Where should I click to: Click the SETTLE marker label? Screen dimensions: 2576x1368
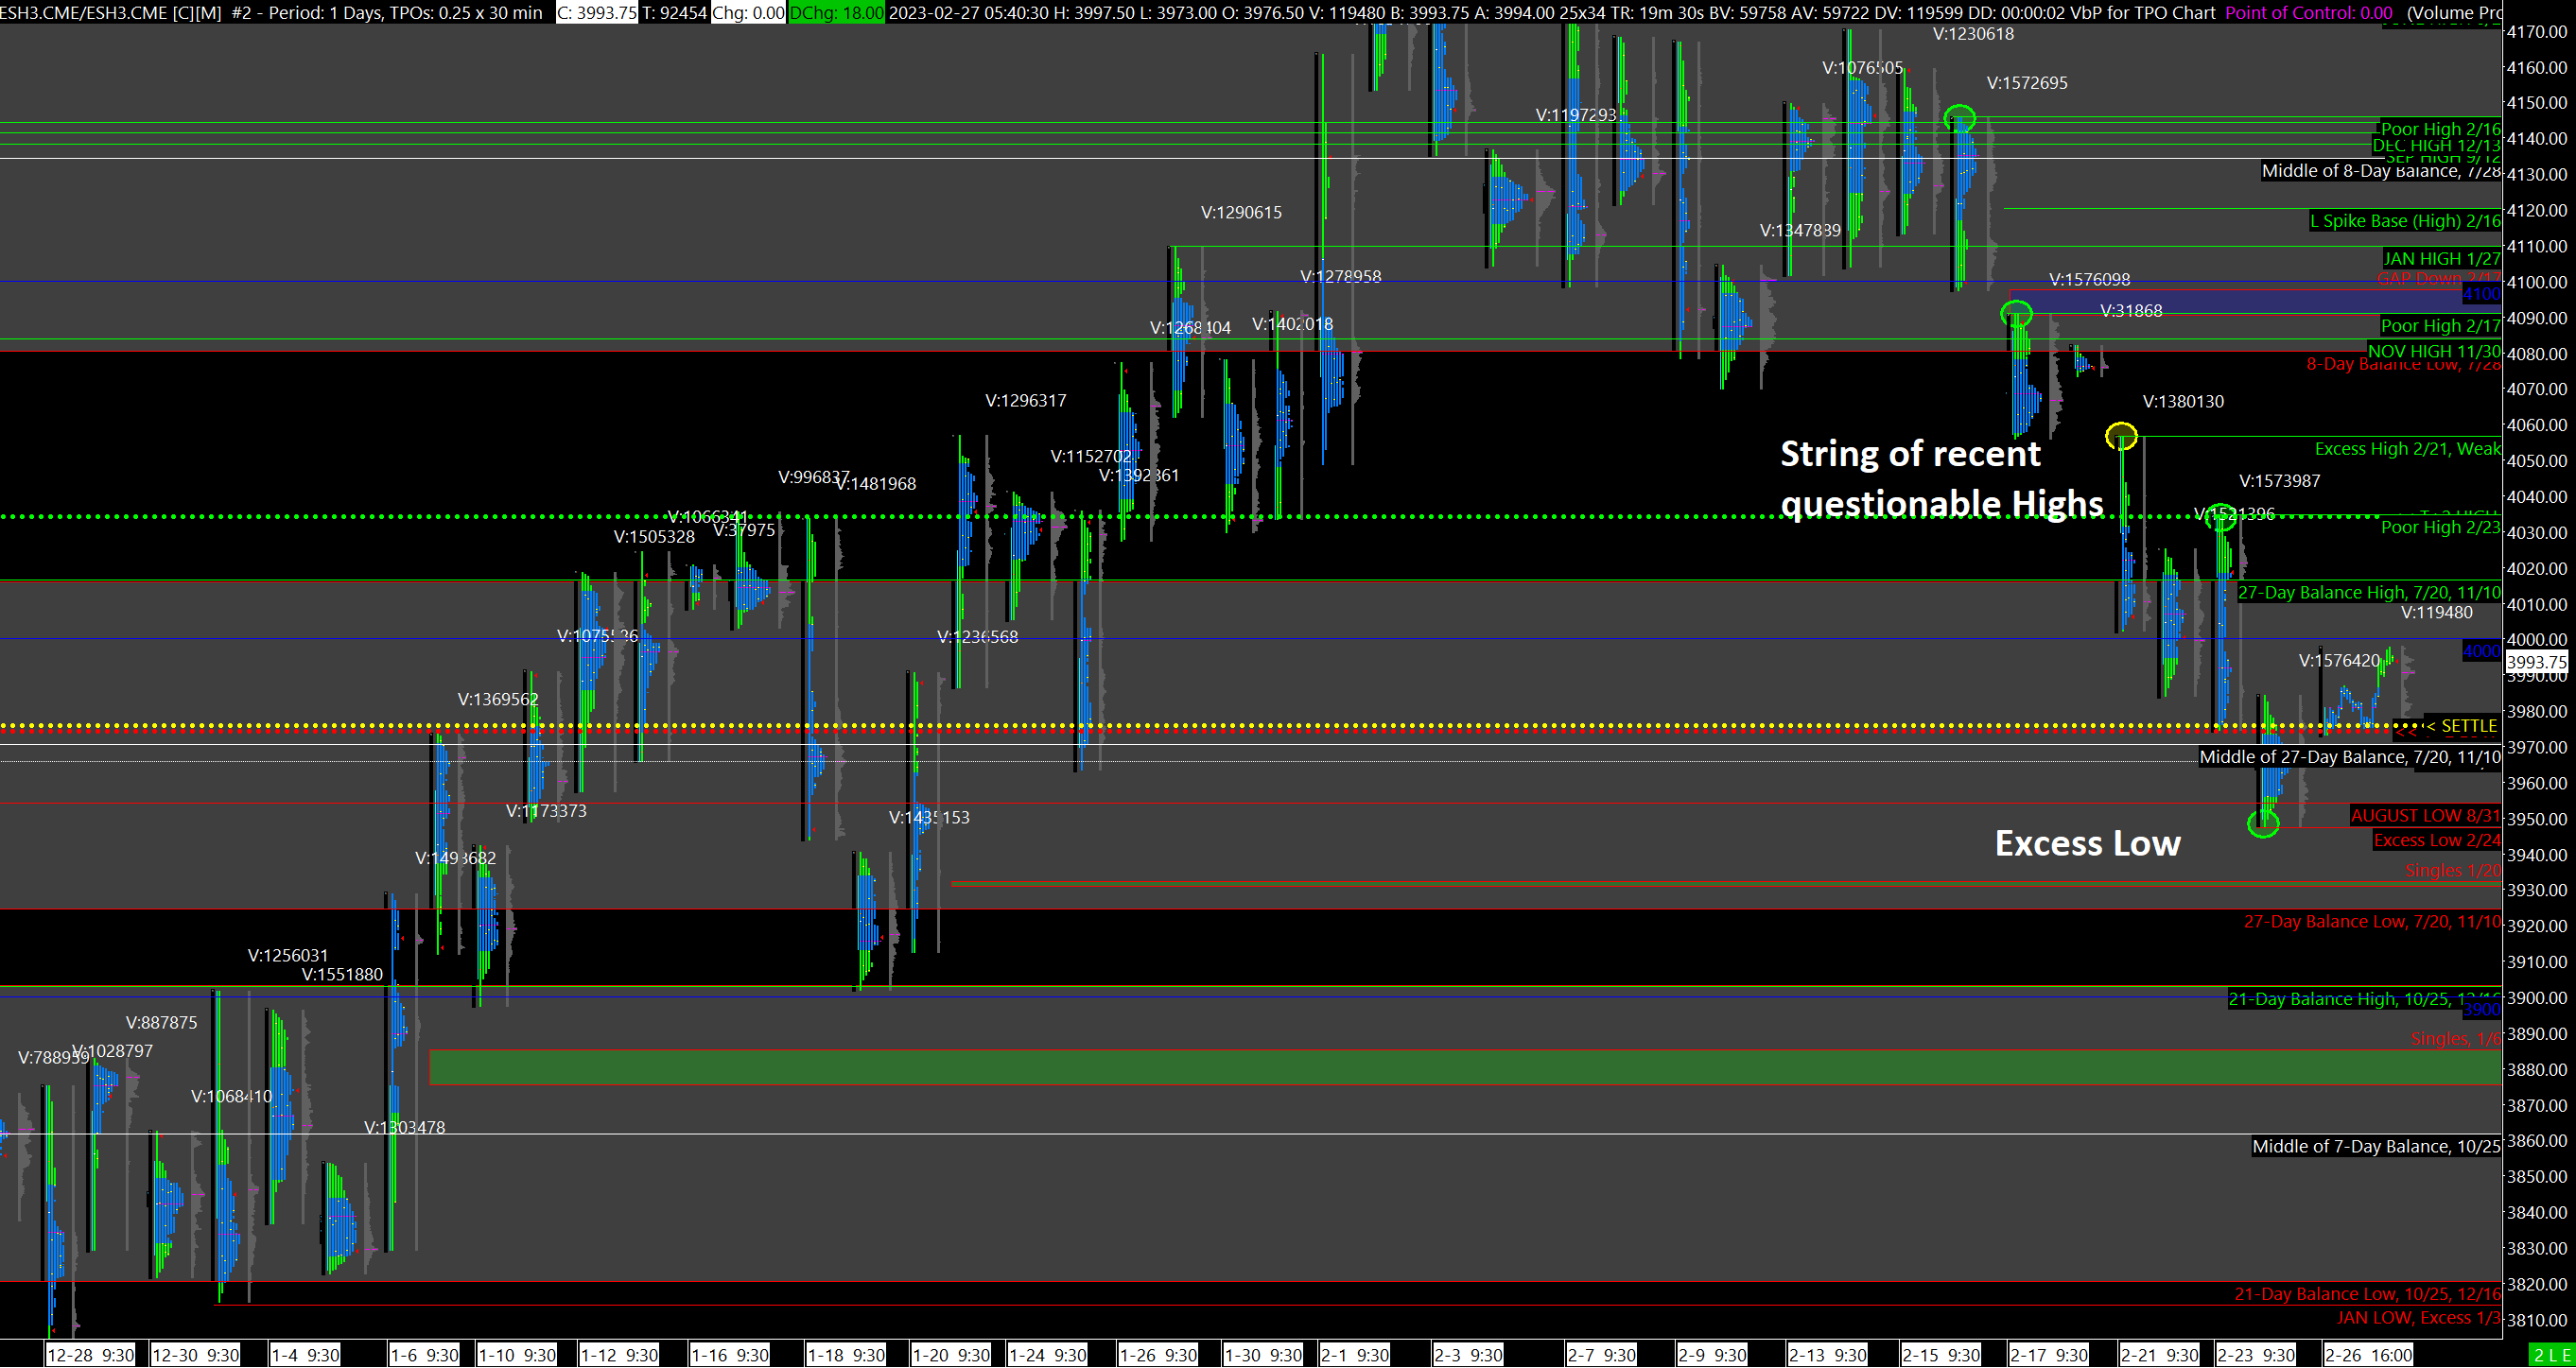click(2468, 726)
